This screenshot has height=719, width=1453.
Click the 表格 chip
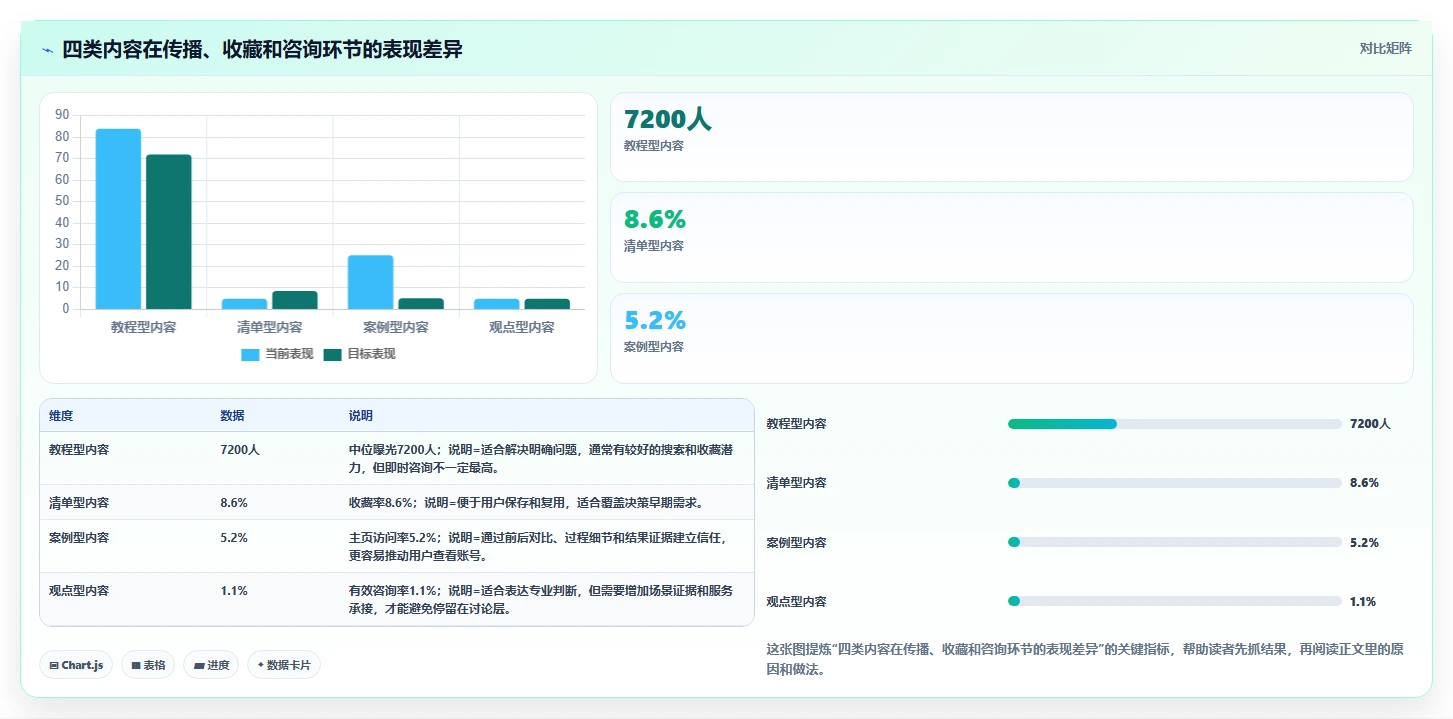(148, 665)
